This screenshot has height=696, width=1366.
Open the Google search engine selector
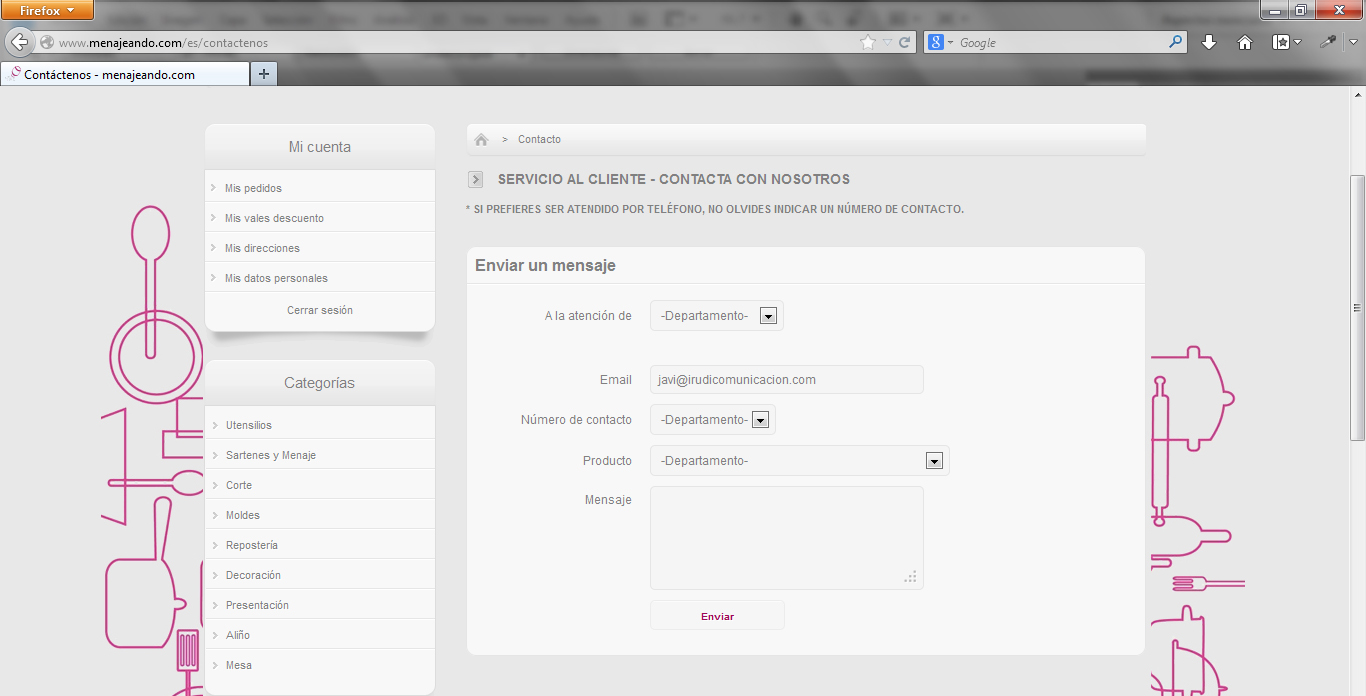tap(940, 43)
